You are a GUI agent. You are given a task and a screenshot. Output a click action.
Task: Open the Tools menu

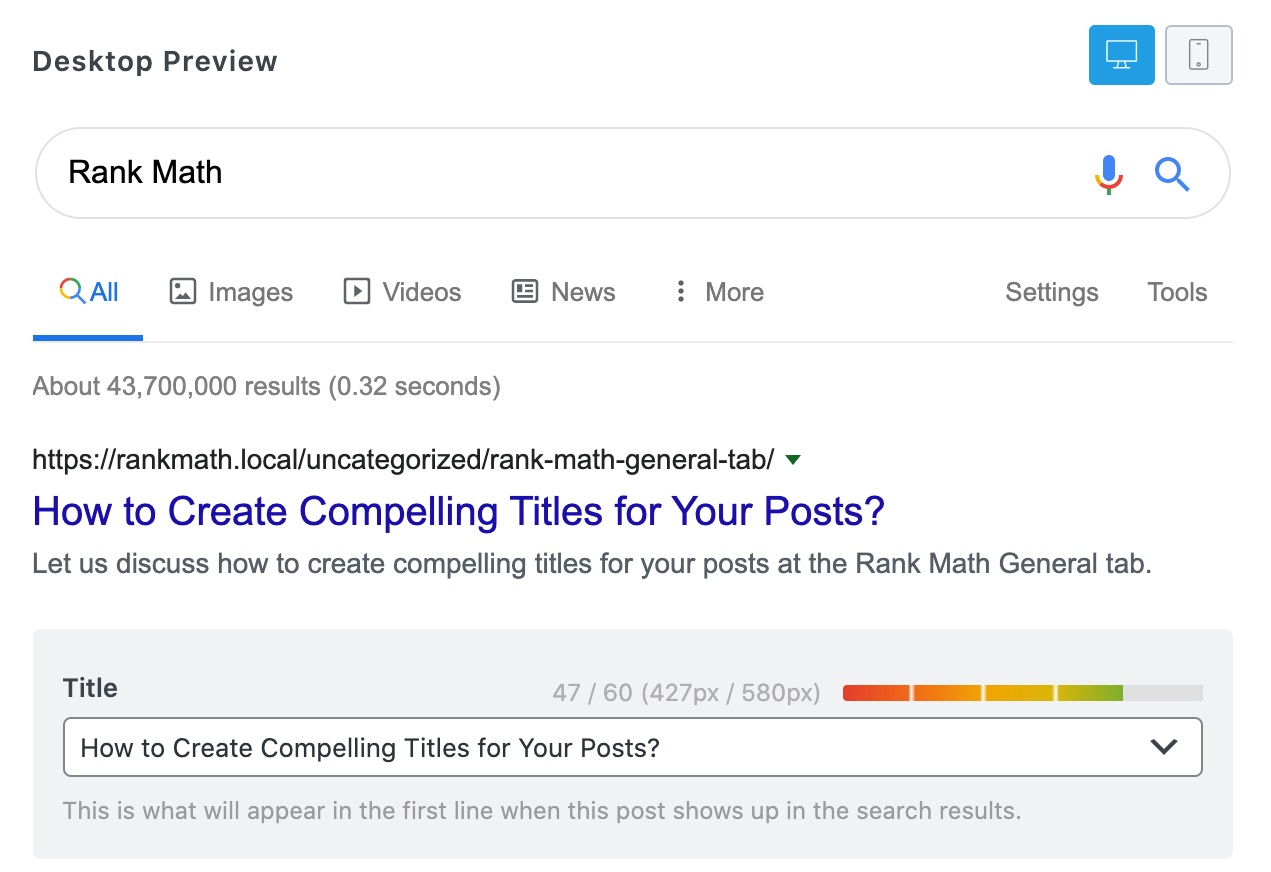point(1177,292)
